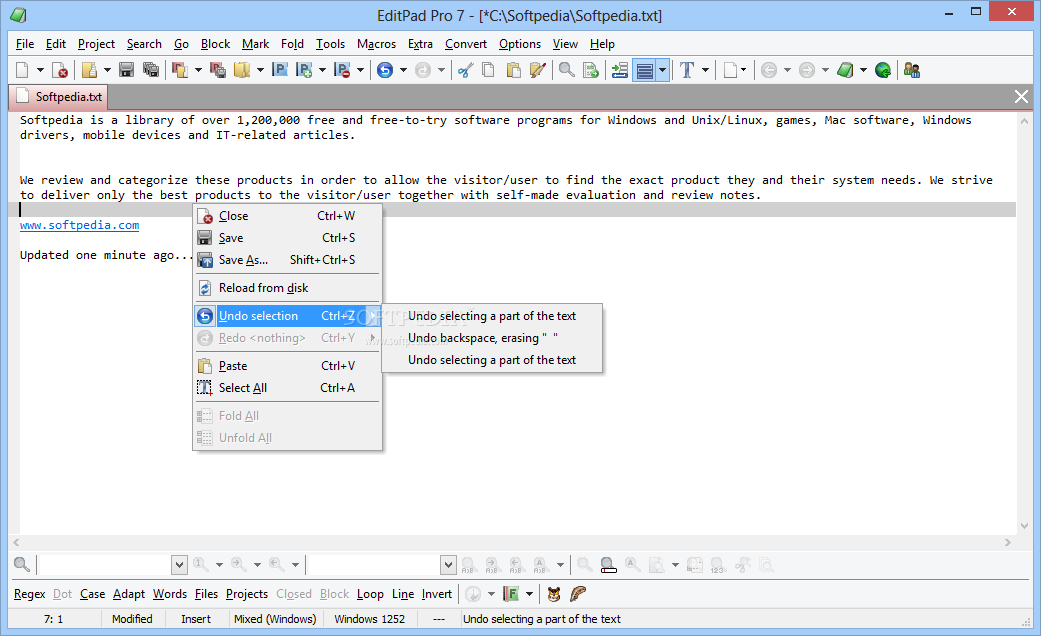
Task: Click the globe with green arrow icon
Action: (882, 70)
